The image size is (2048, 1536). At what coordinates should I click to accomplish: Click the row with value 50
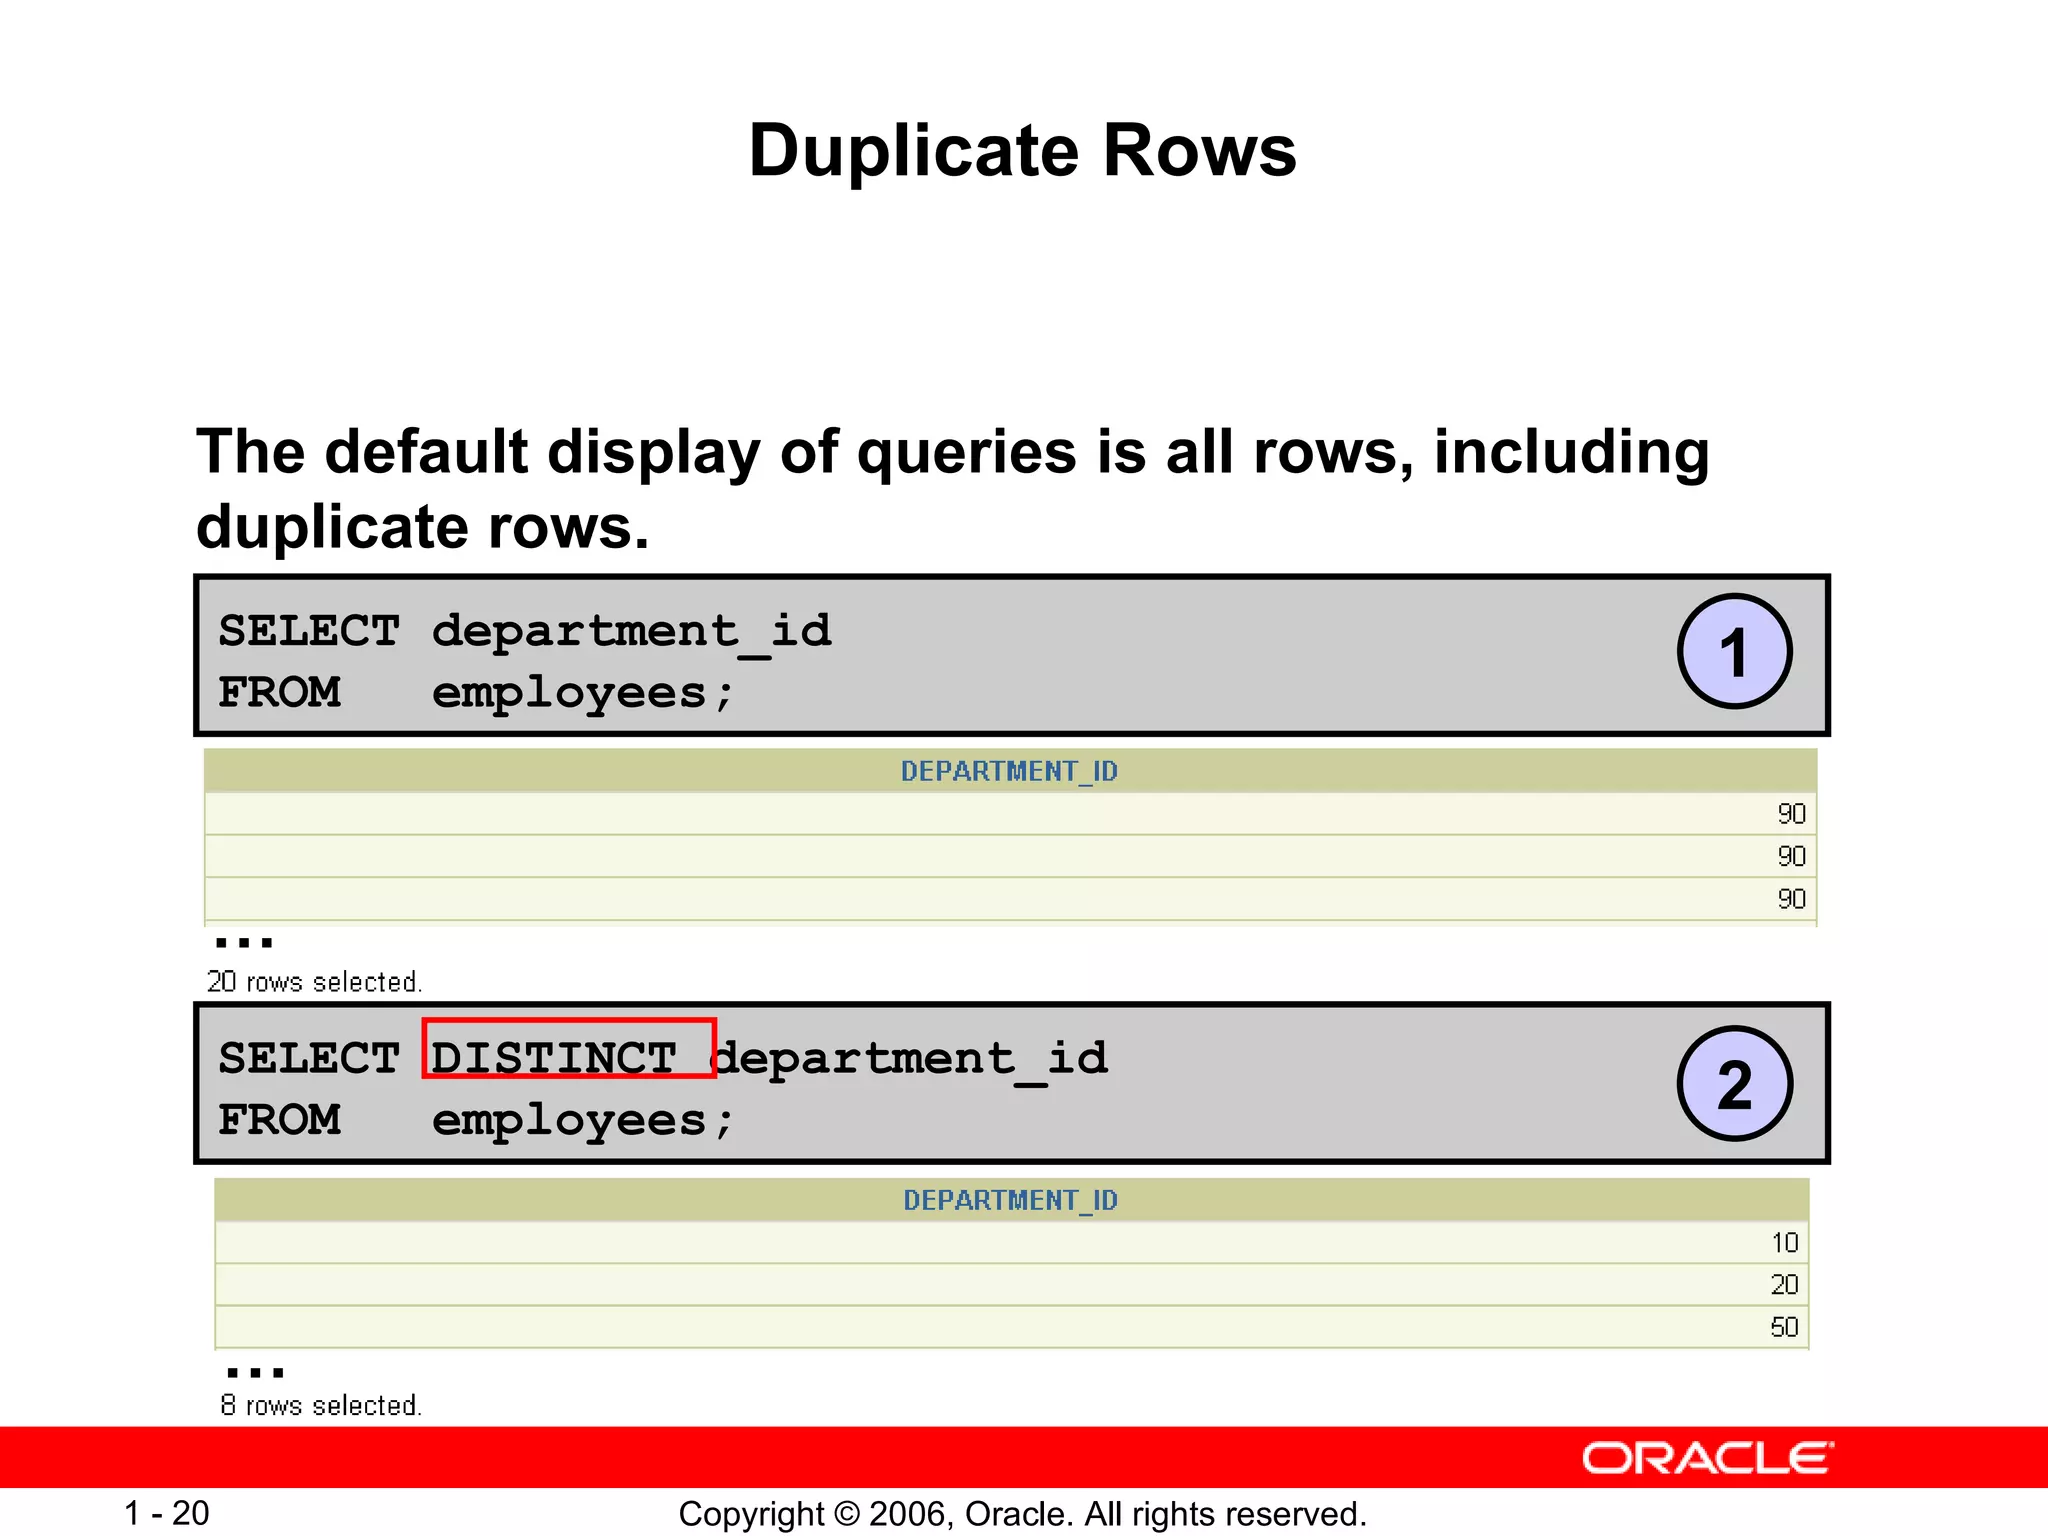pos(1784,1328)
